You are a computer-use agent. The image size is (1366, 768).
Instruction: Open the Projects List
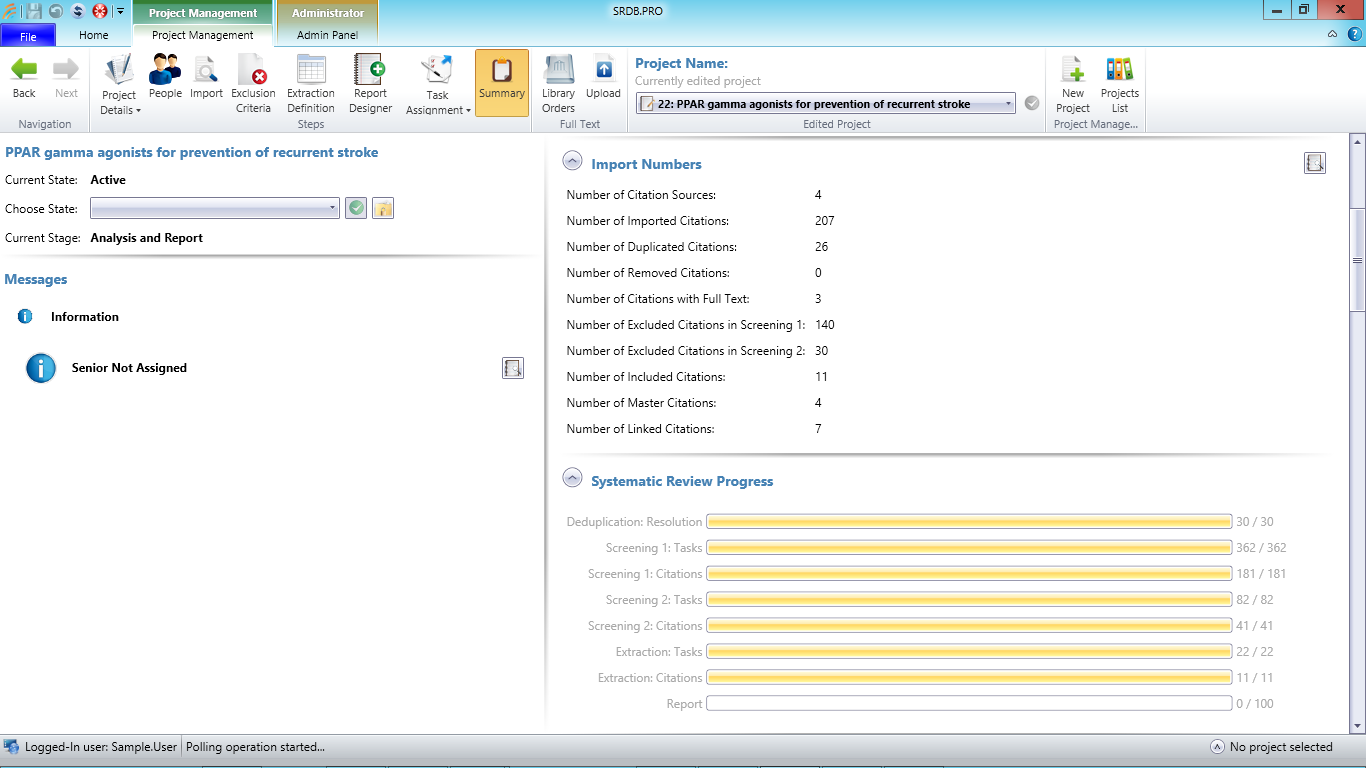pyautogui.click(x=1120, y=84)
